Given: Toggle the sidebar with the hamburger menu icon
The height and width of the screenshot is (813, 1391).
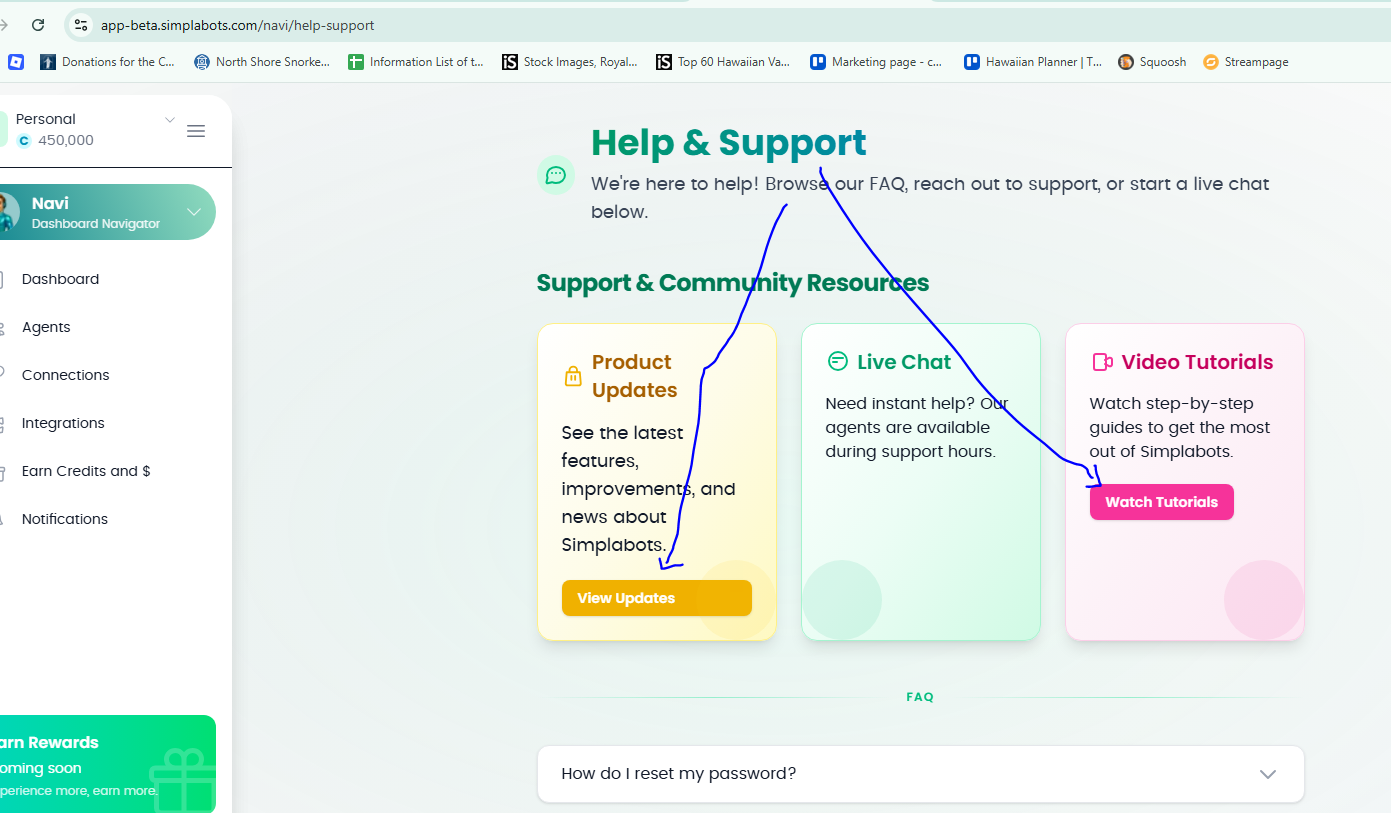Looking at the screenshot, I should 196,131.
